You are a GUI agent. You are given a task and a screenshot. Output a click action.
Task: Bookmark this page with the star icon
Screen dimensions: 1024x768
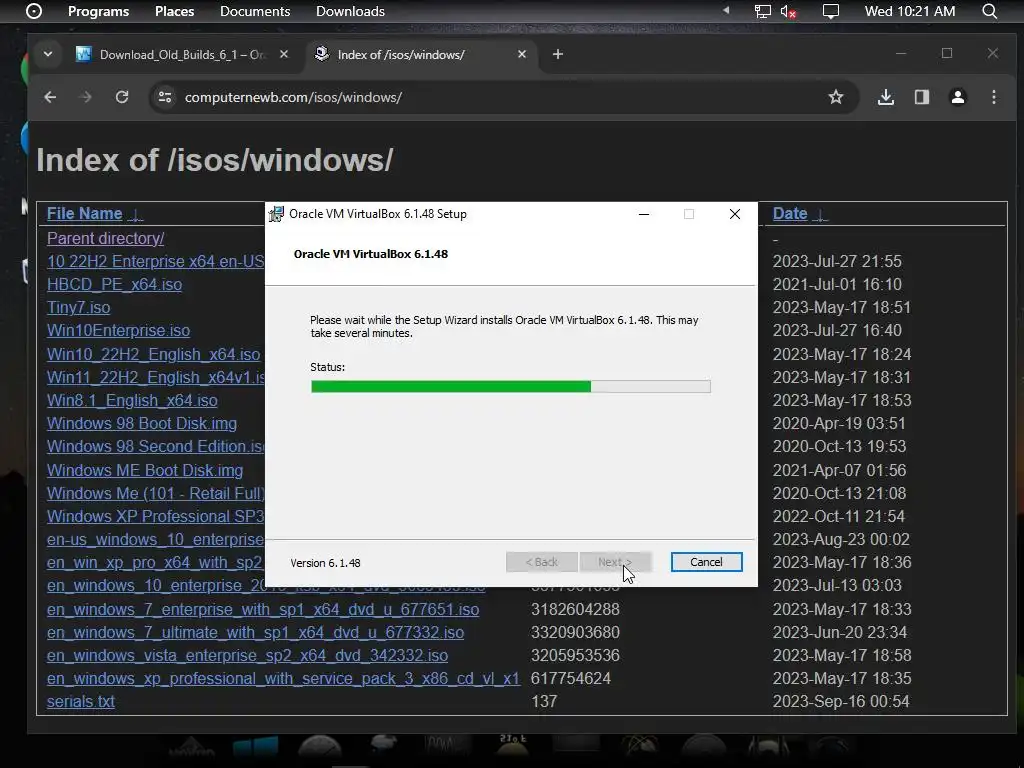836,97
